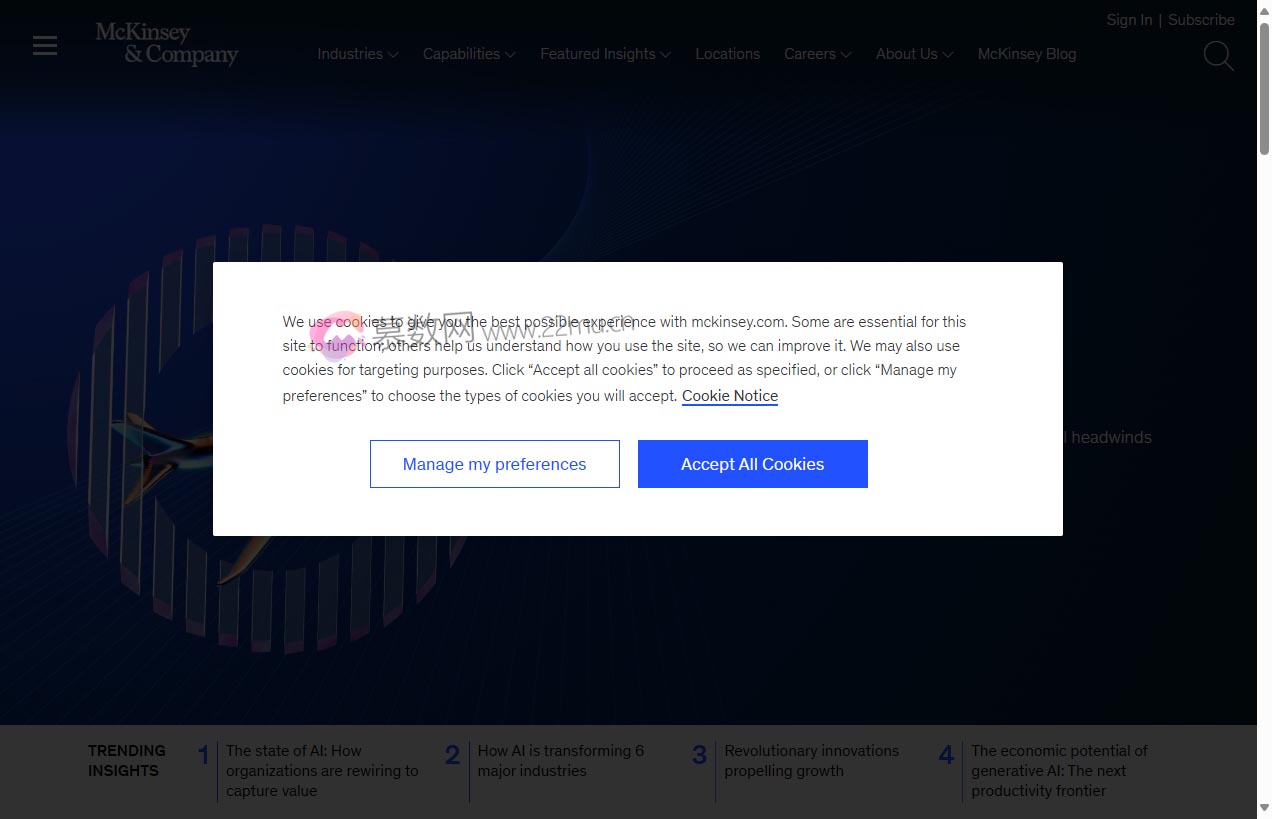
Task: Open the Featured Insights dropdown
Action: (604, 54)
